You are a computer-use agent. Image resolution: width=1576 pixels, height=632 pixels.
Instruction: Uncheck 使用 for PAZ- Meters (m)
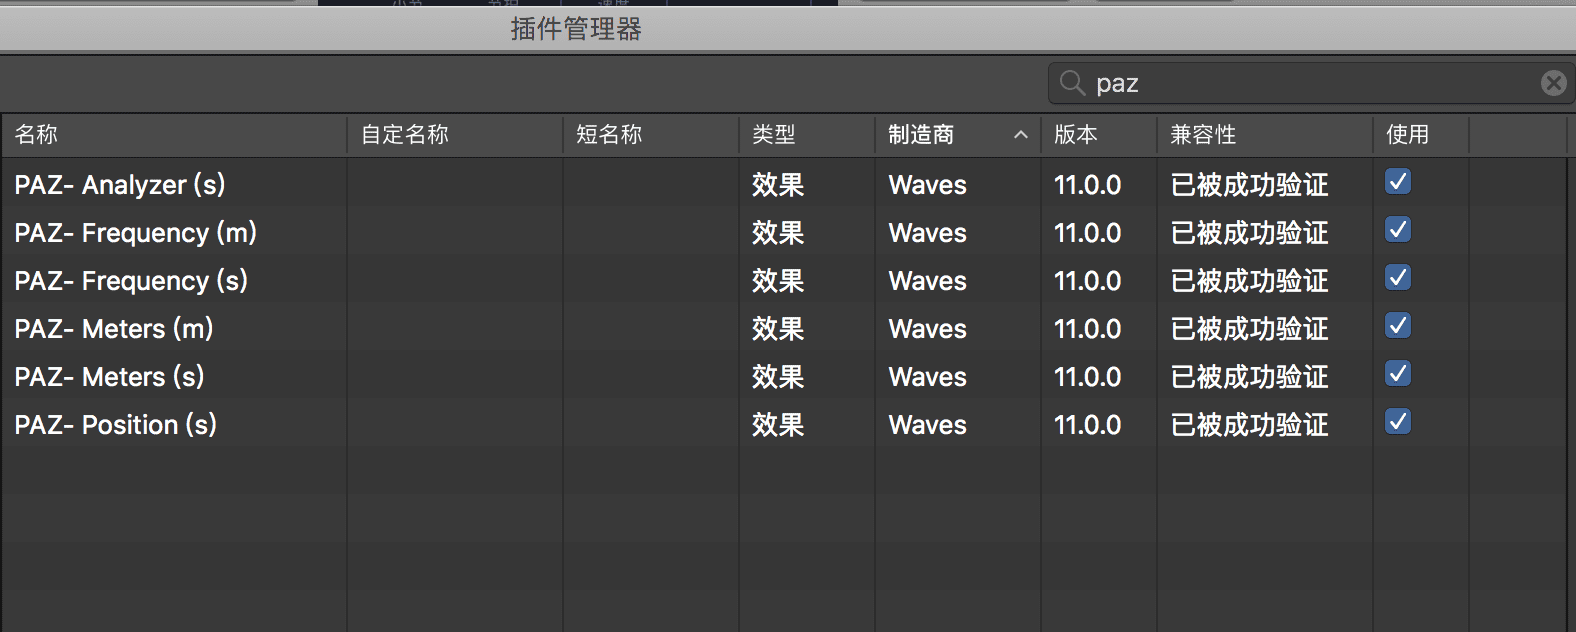pos(1398,325)
